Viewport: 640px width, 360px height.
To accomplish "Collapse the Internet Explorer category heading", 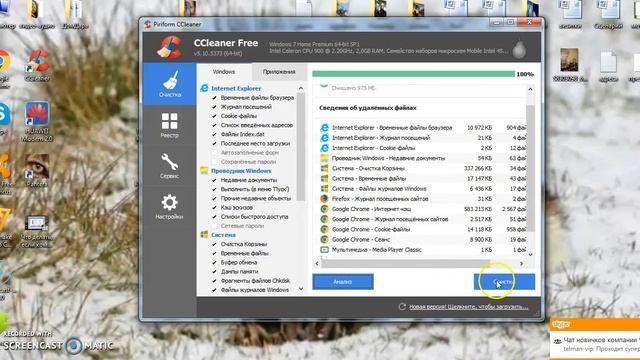I will [x=236, y=88].
